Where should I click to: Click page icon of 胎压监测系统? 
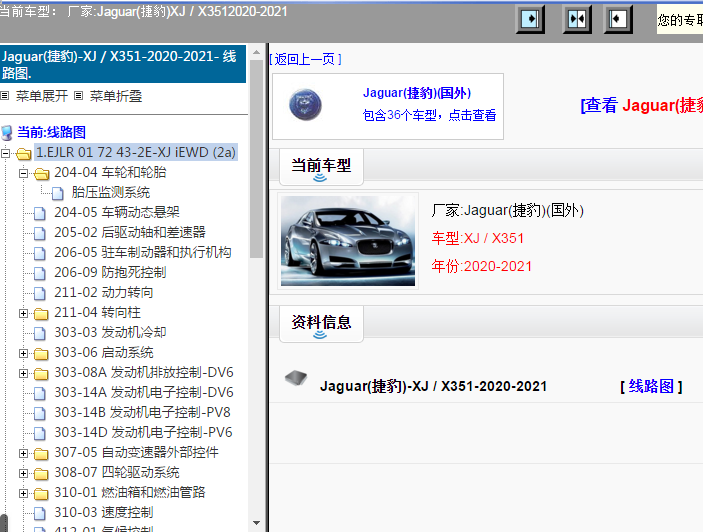click(x=57, y=194)
